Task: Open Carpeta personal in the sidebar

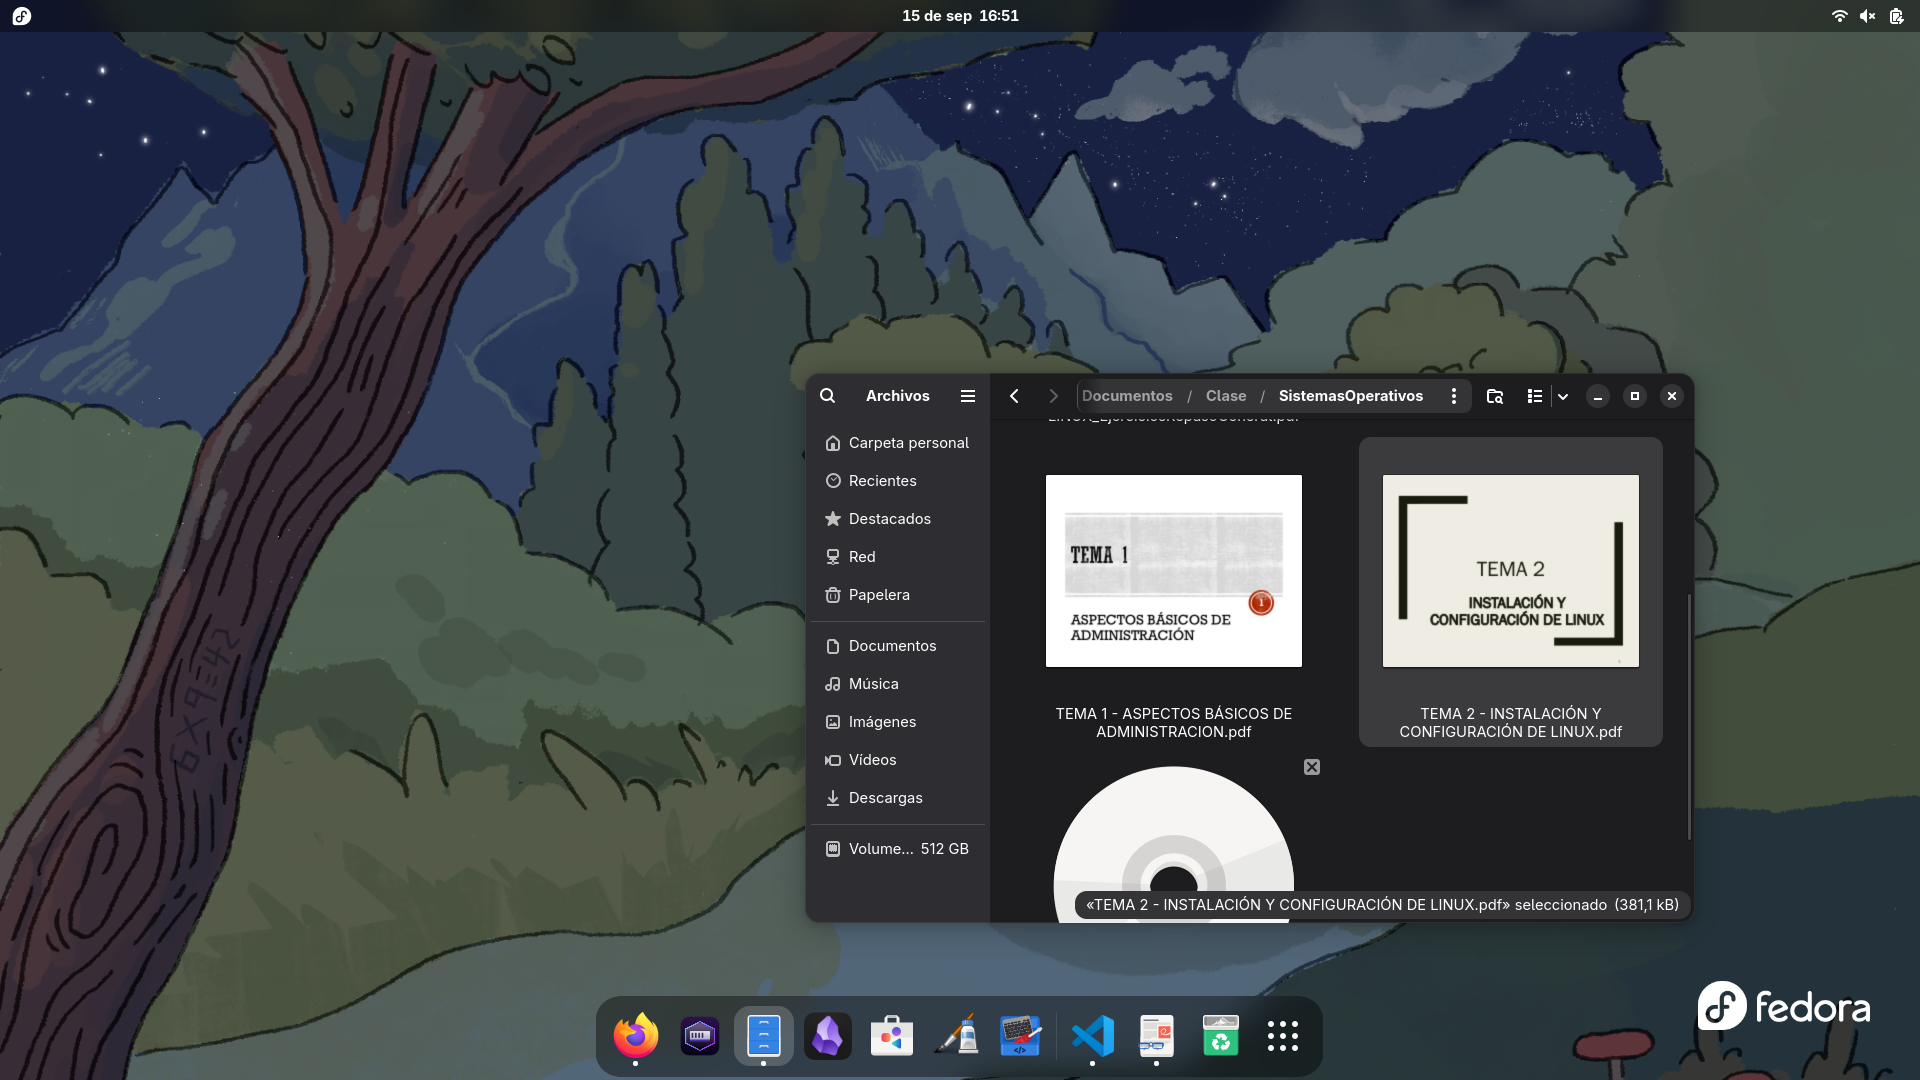Action: tap(898, 443)
